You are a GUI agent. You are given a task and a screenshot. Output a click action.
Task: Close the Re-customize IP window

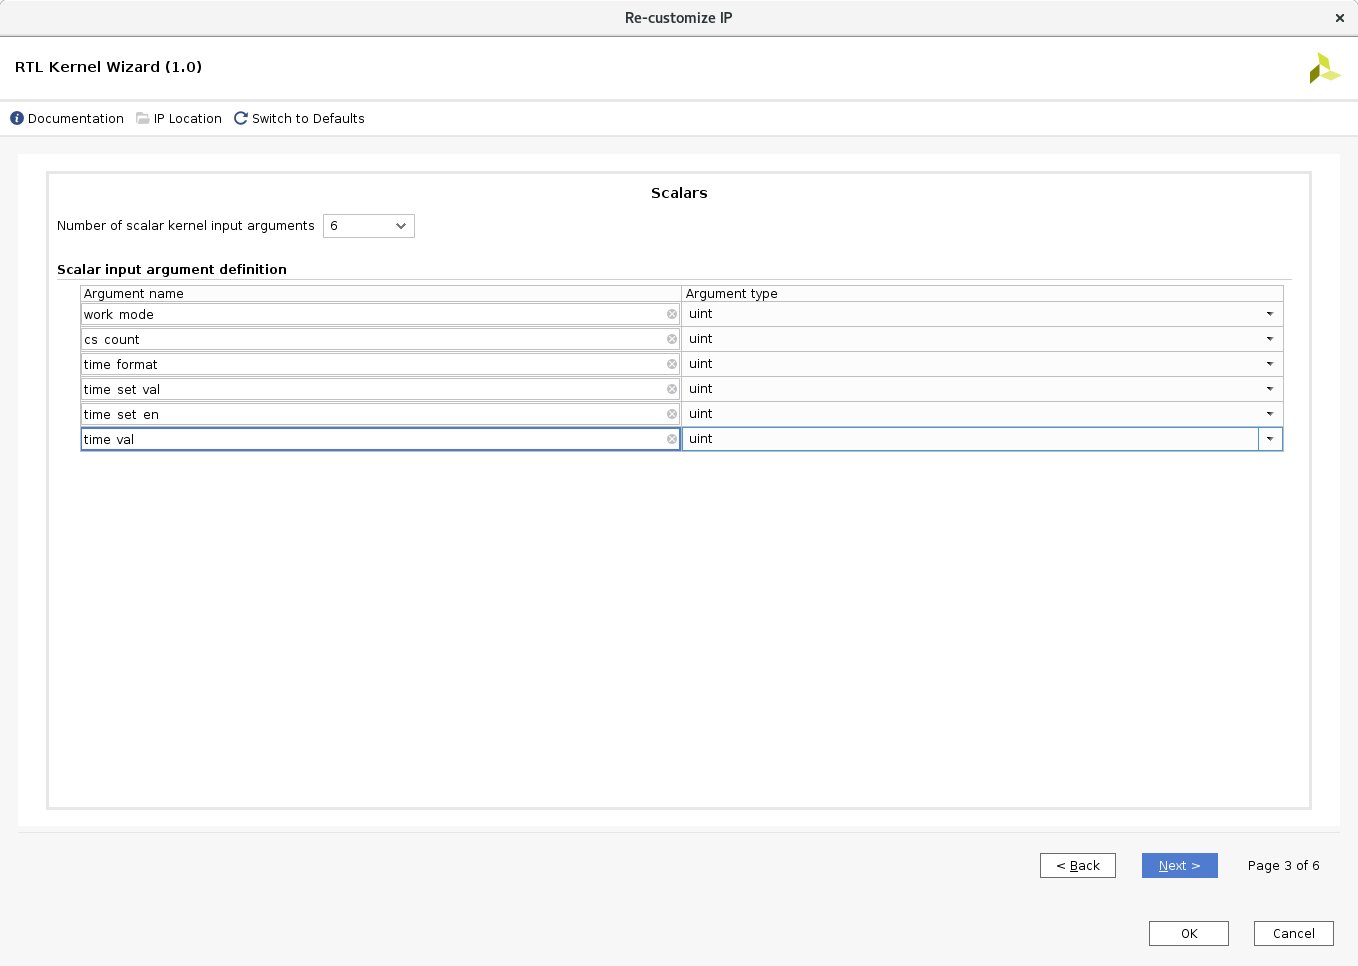point(1339,18)
